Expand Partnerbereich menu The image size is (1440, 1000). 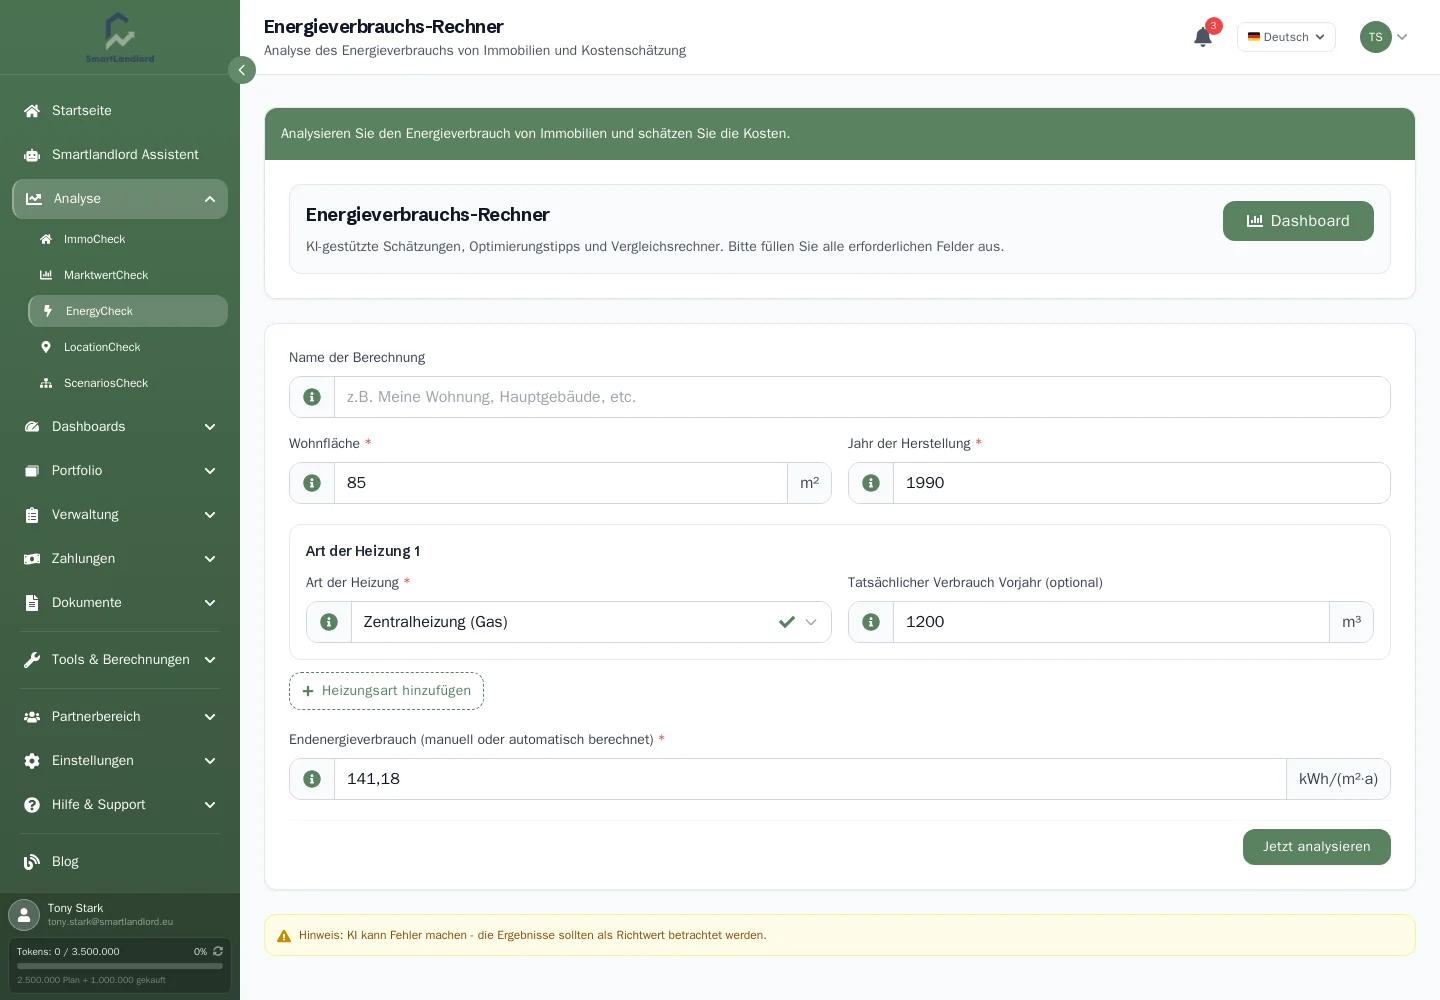120,717
